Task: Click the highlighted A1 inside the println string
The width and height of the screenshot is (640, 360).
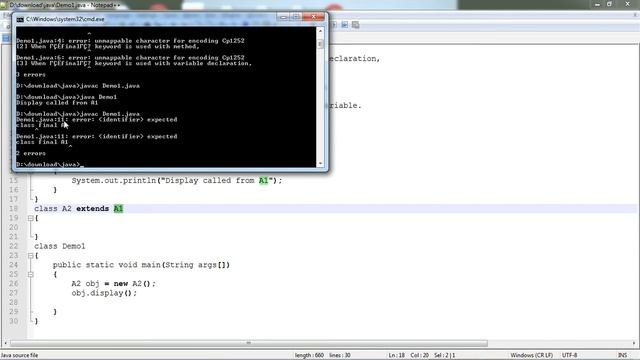Action: click(x=264, y=180)
